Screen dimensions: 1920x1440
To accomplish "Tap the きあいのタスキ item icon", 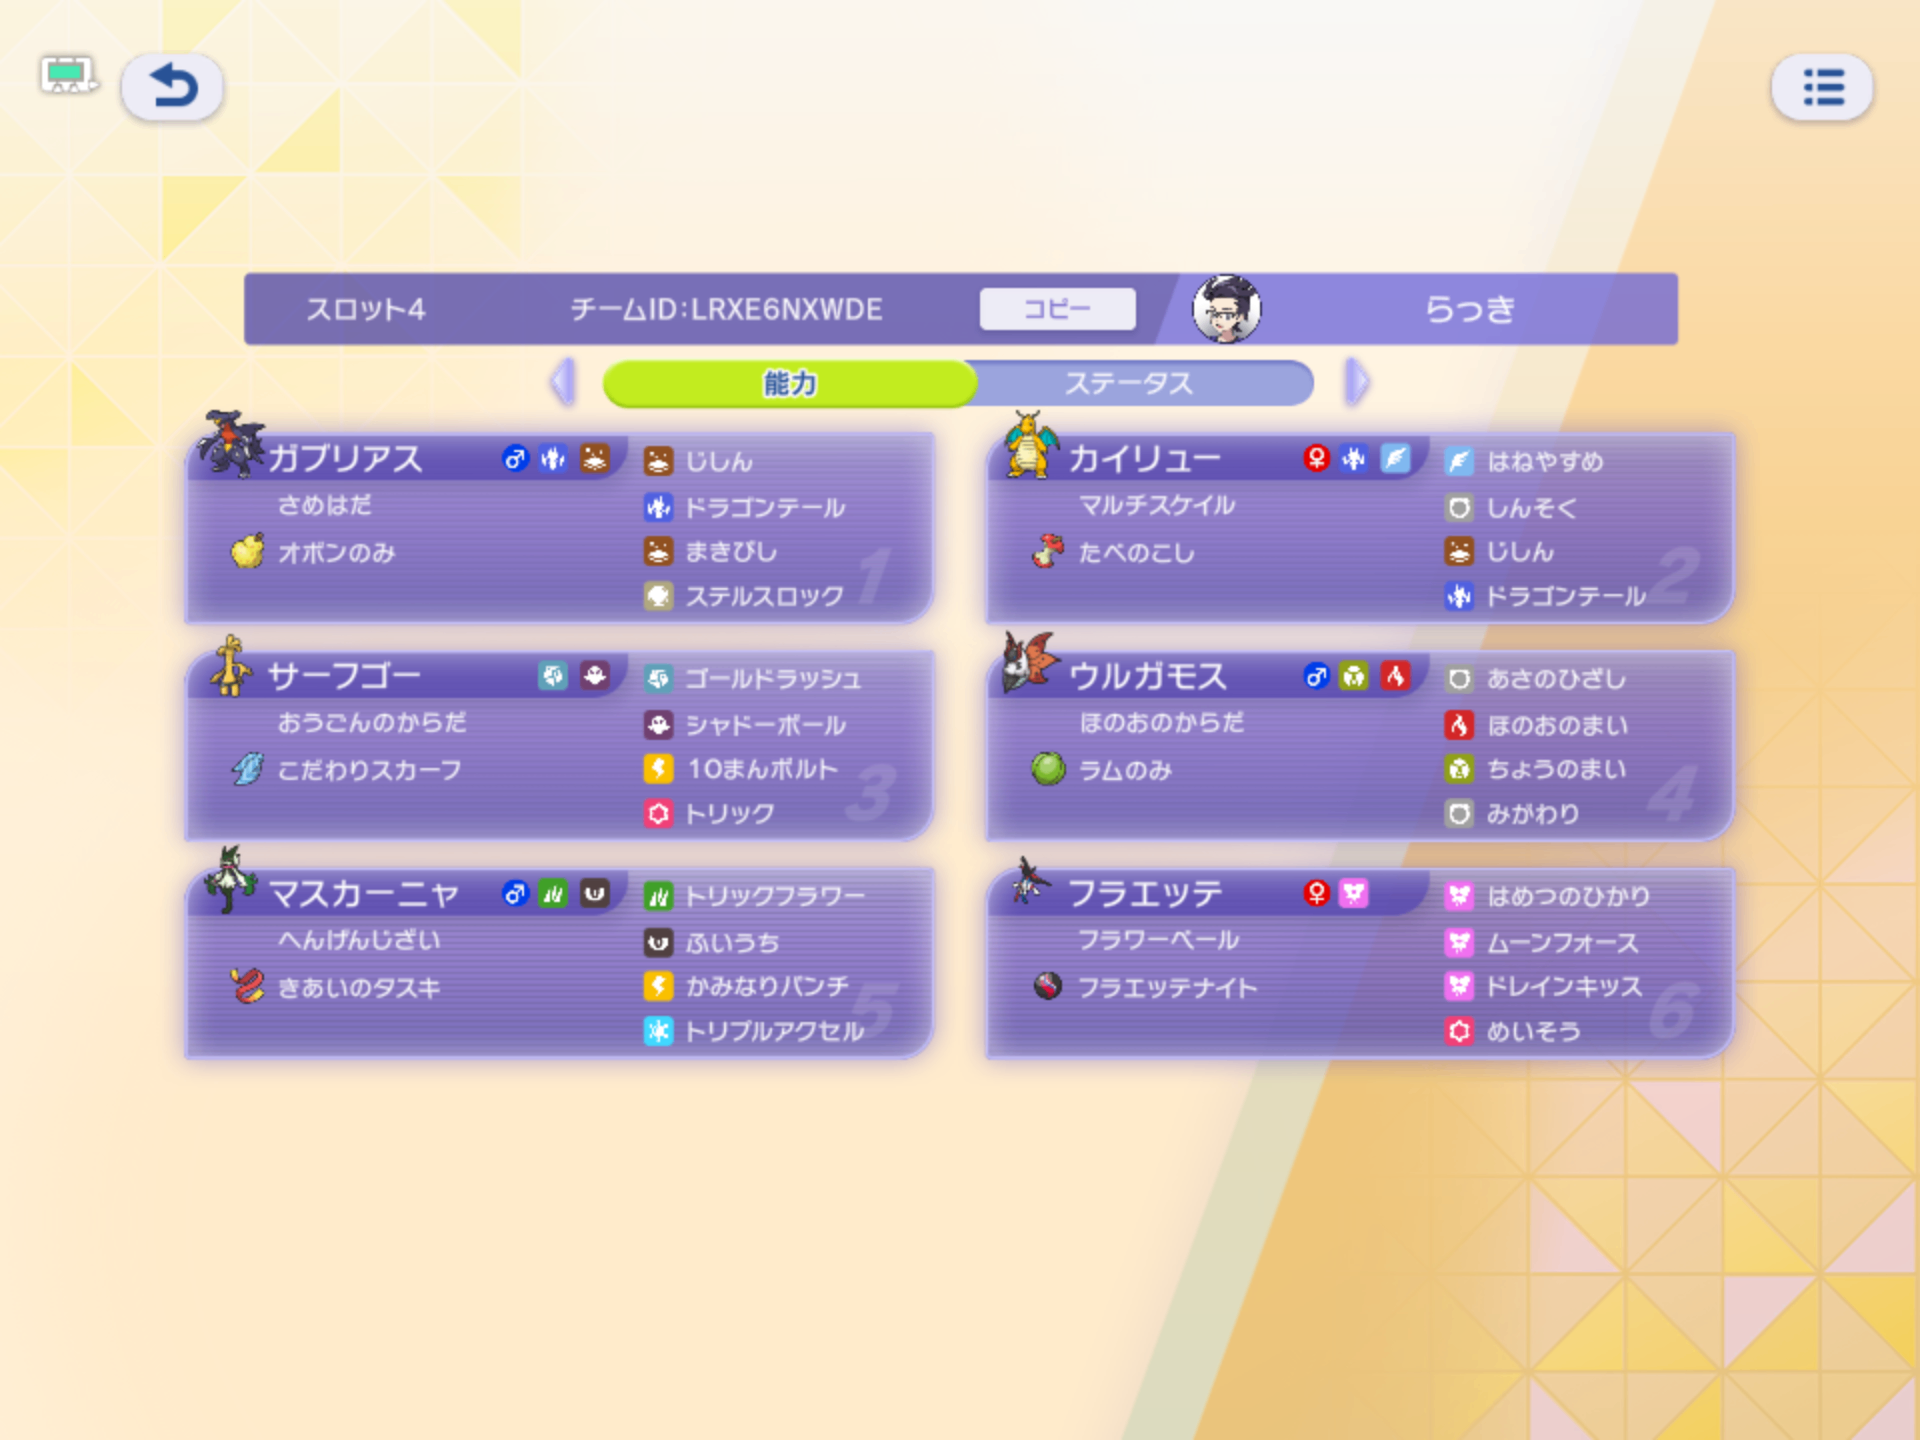I will 247,986.
